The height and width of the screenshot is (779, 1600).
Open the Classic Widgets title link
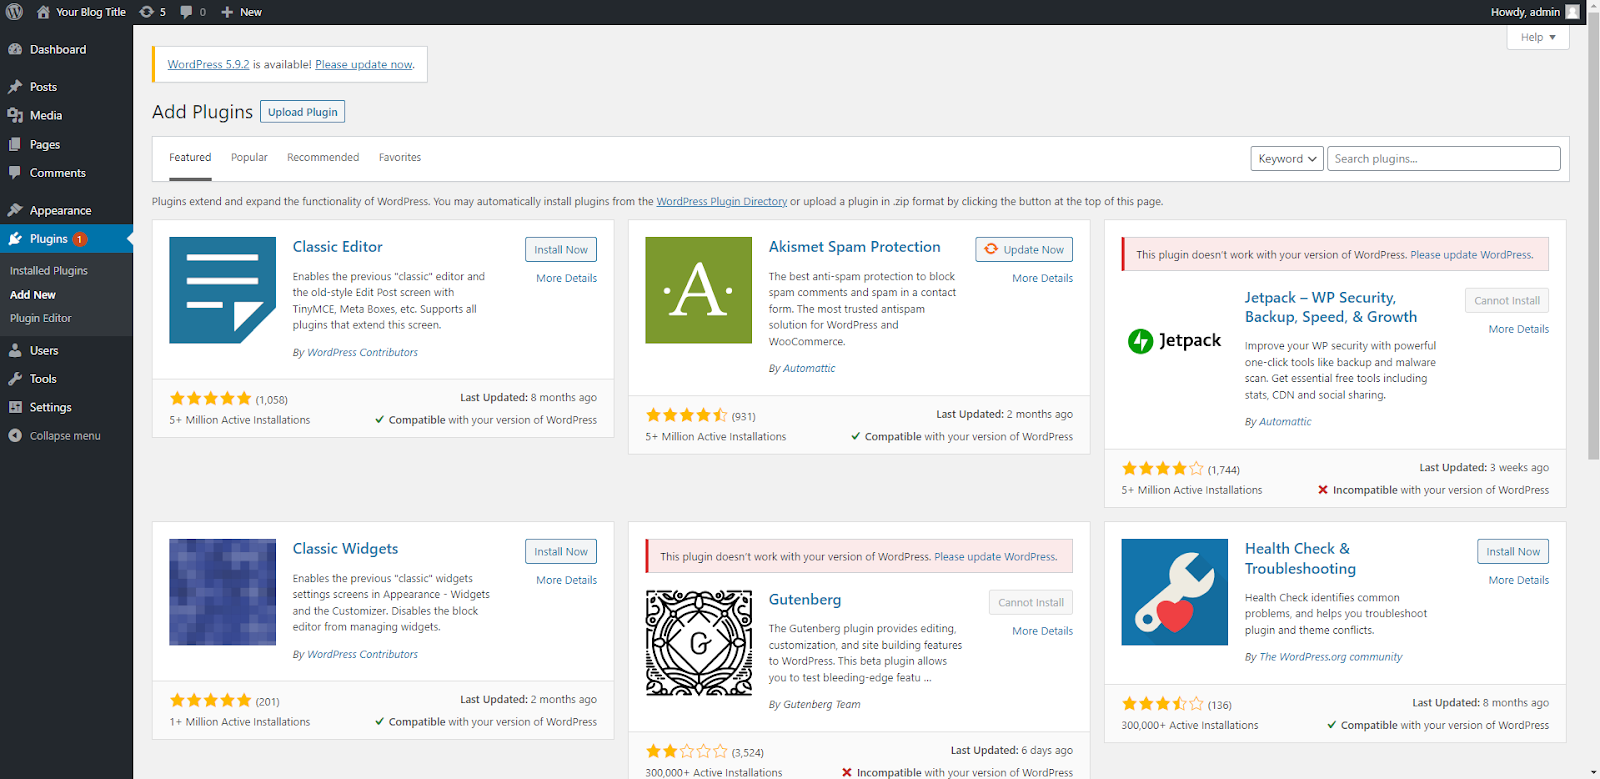[x=345, y=549]
